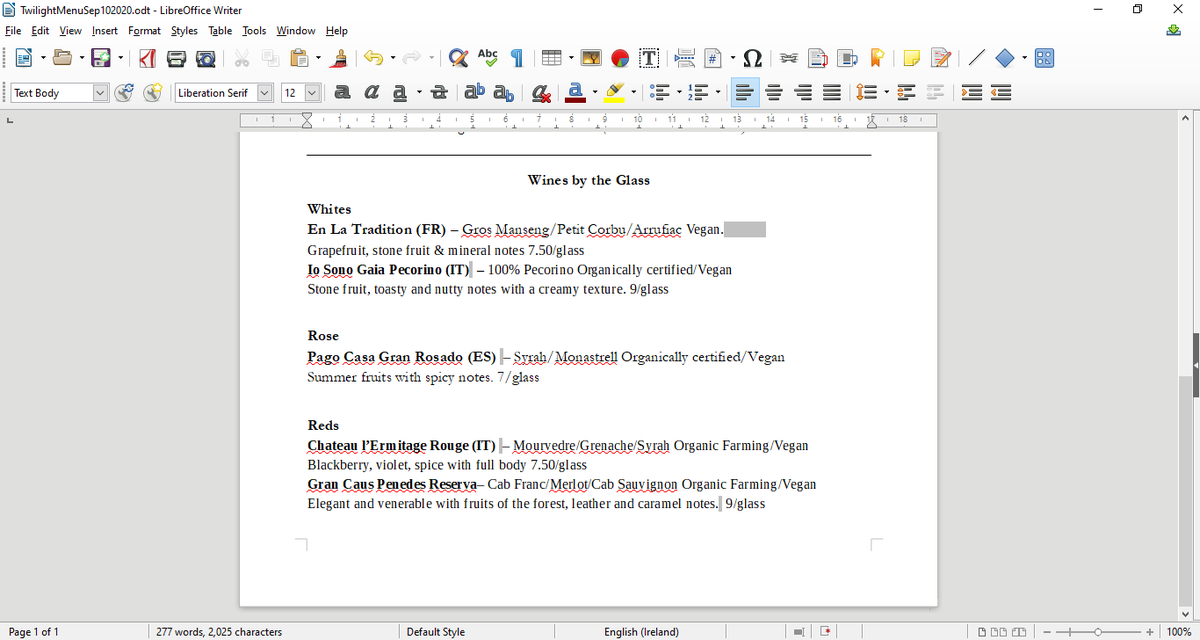Click the Page 1 of 1 indicator
This screenshot has height=640, width=1200.
(x=33, y=632)
